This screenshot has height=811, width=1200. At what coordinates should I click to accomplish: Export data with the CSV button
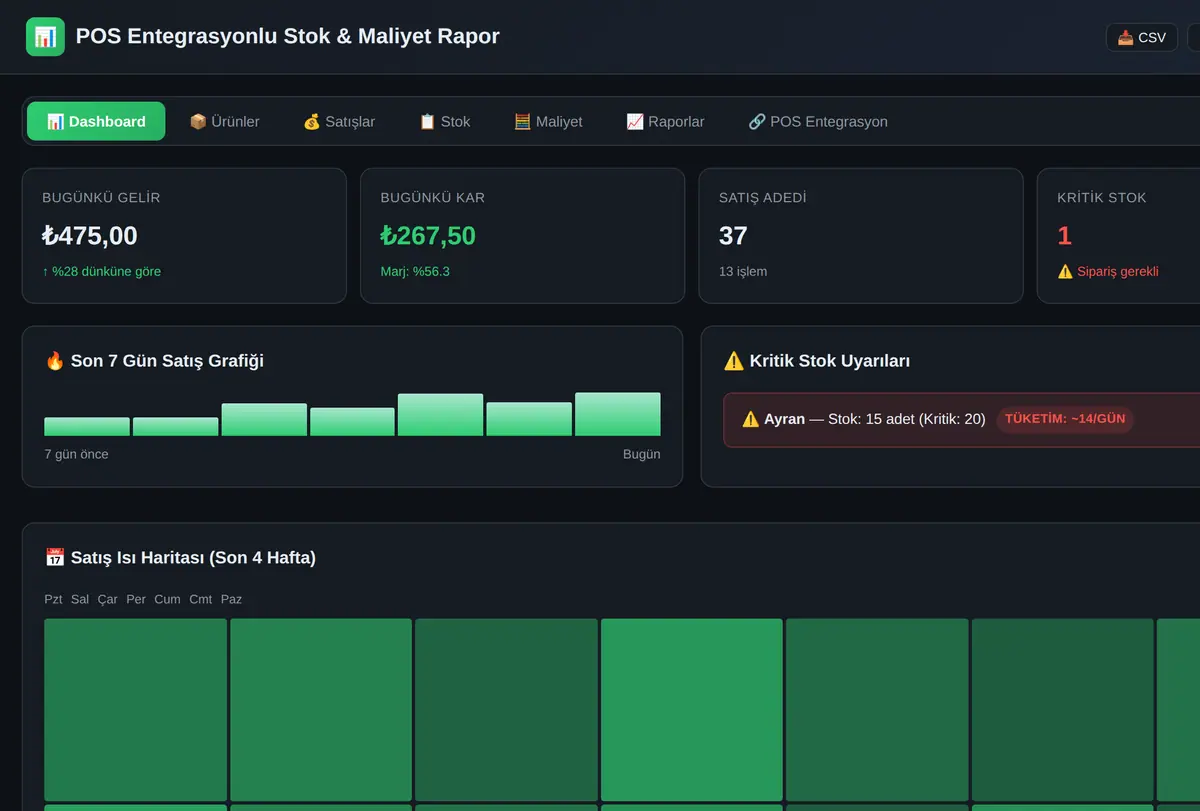(x=1141, y=37)
